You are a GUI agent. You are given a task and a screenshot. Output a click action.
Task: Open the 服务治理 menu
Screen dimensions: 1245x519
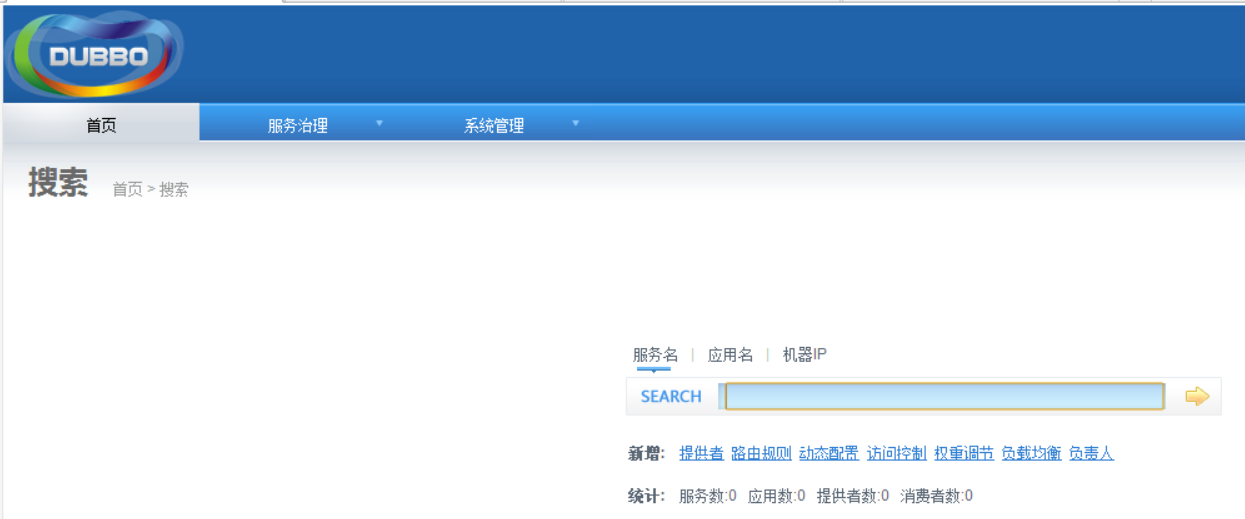(298, 126)
